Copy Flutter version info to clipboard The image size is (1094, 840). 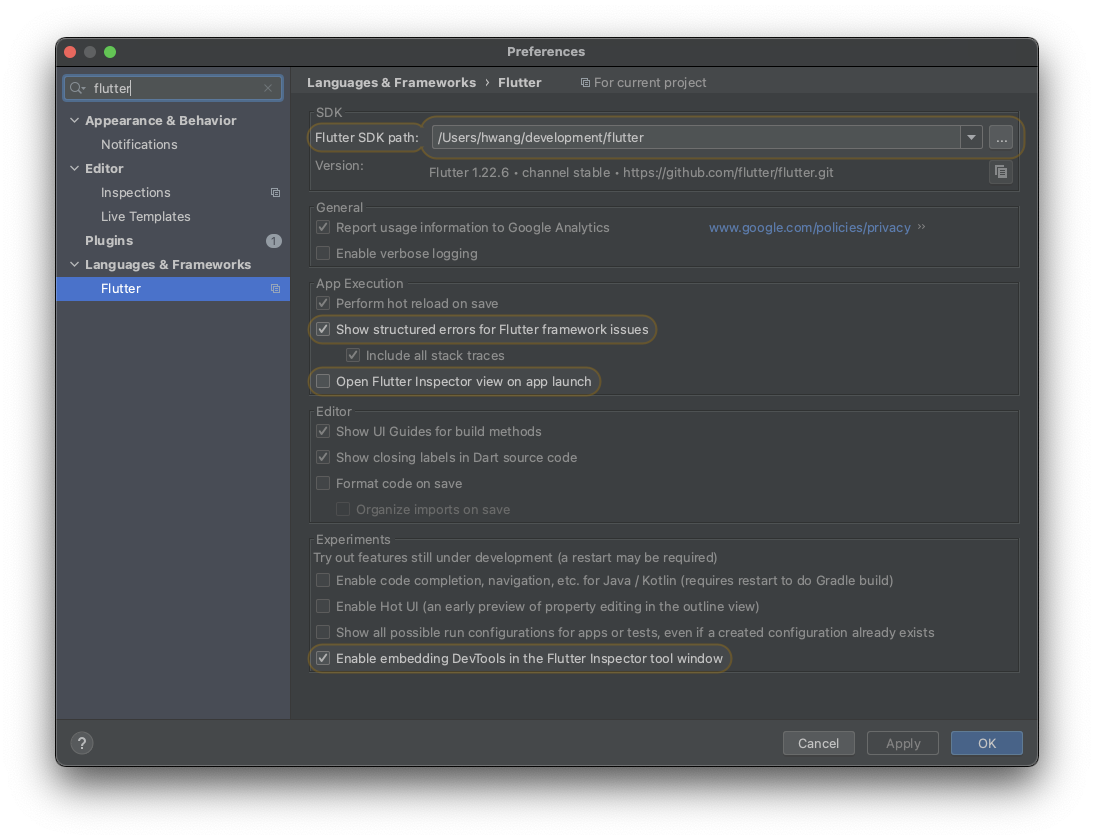point(1001,172)
